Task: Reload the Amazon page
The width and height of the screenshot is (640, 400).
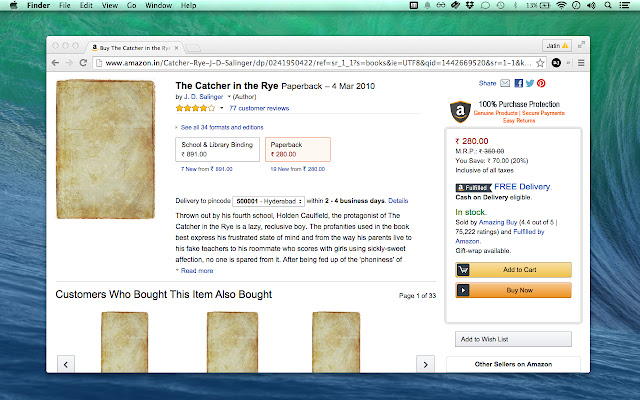Action: 83,63
